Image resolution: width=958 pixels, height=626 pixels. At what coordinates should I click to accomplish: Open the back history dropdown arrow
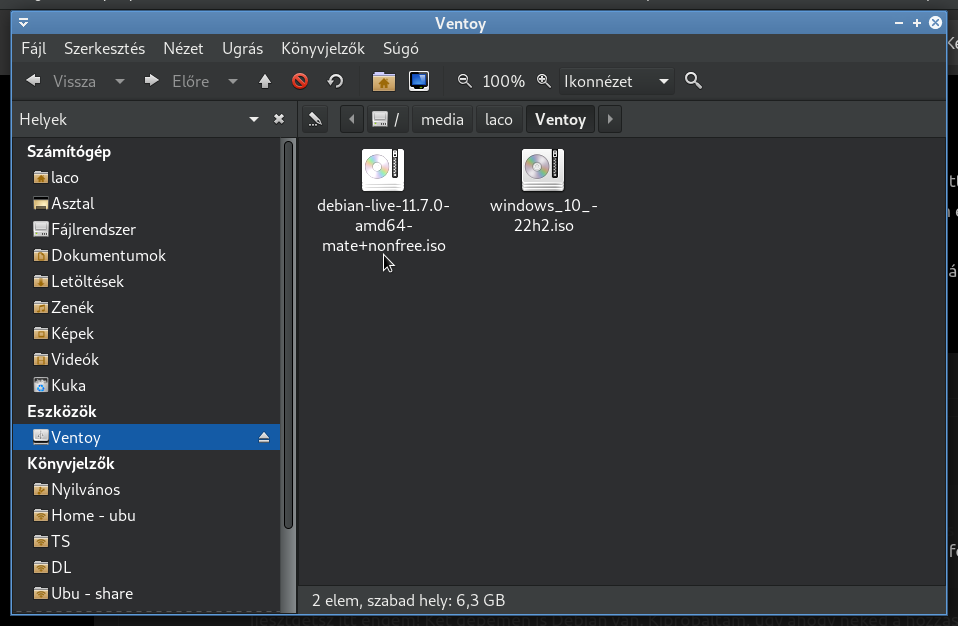point(120,81)
